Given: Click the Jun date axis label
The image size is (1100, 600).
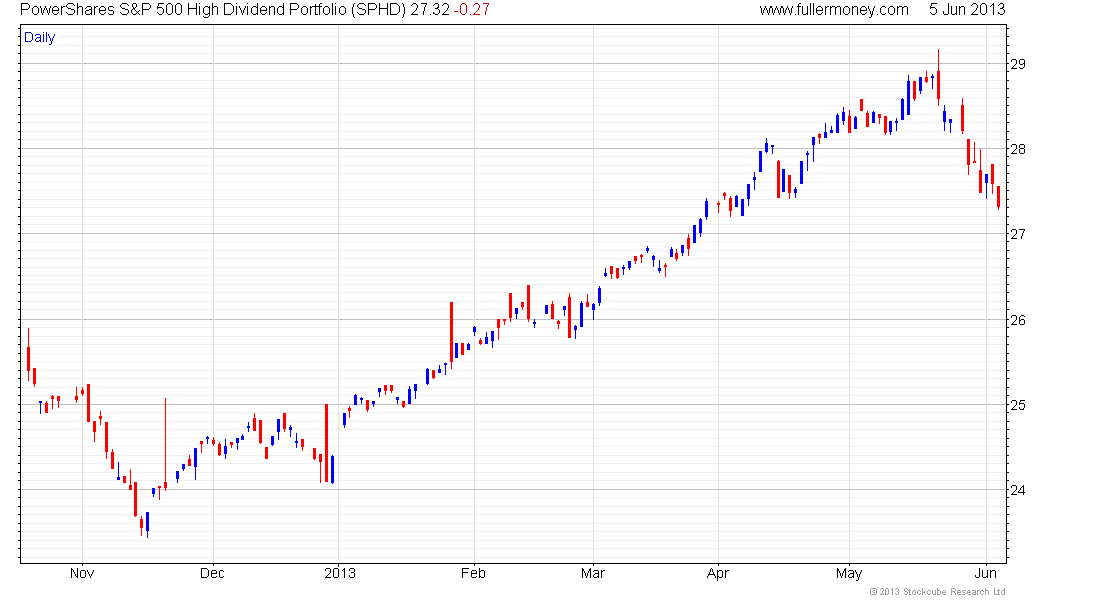Looking at the screenshot, I should point(986,573).
